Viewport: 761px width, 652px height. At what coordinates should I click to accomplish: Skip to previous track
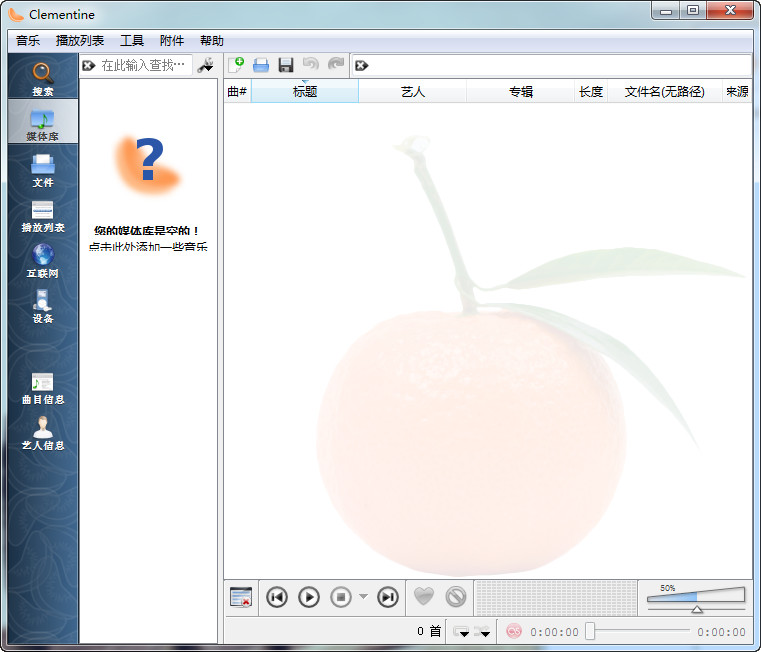point(277,597)
